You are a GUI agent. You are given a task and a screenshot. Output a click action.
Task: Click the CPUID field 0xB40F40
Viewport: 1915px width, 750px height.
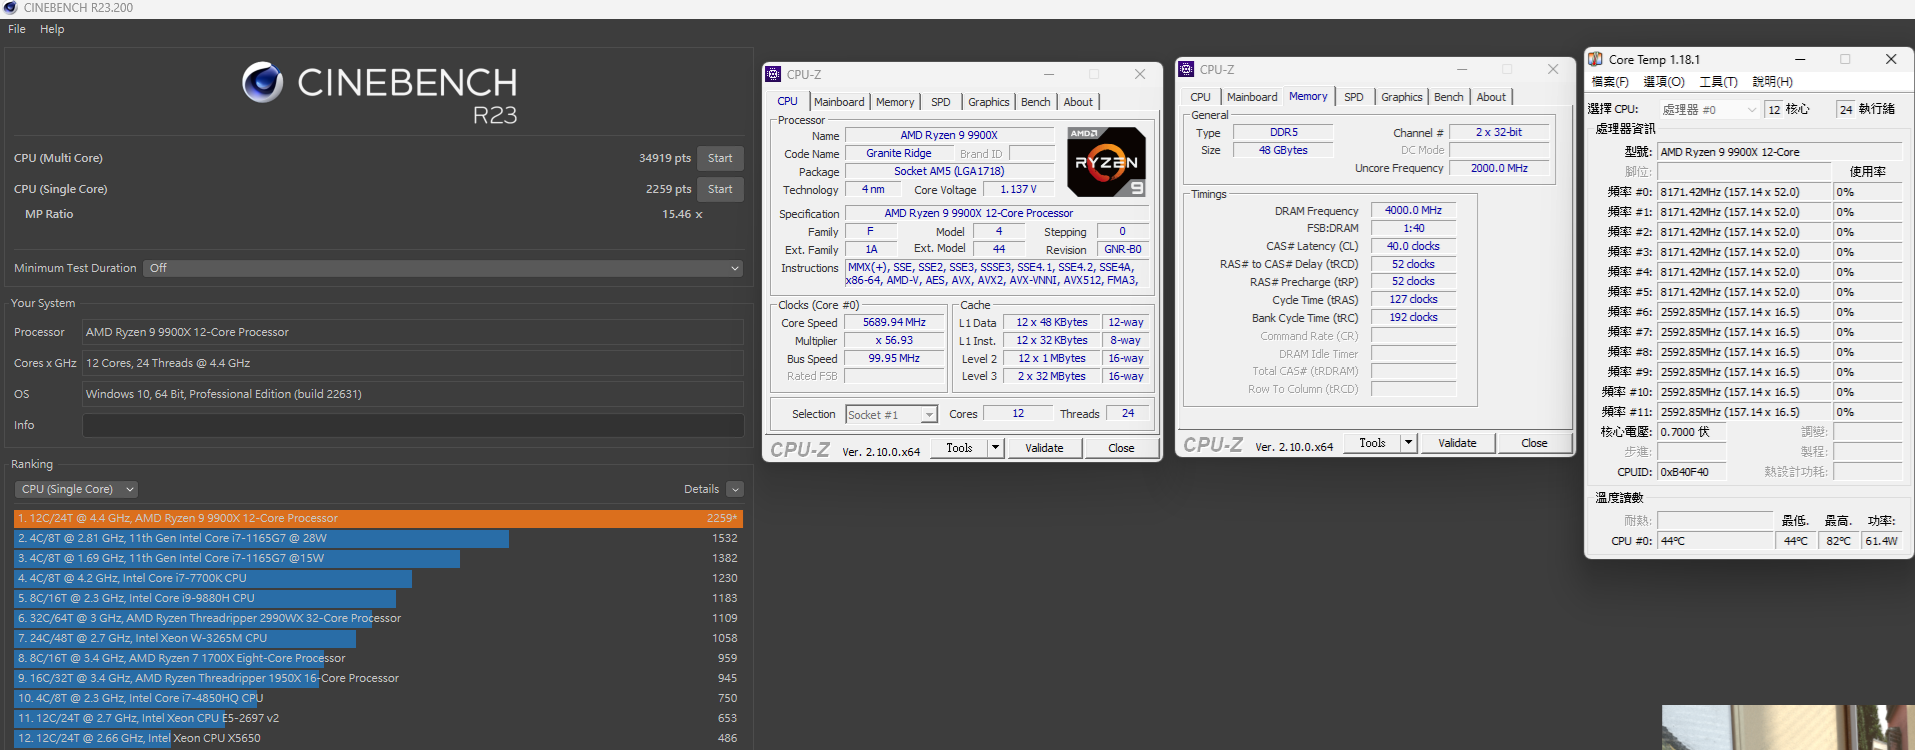click(x=1692, y=472)
